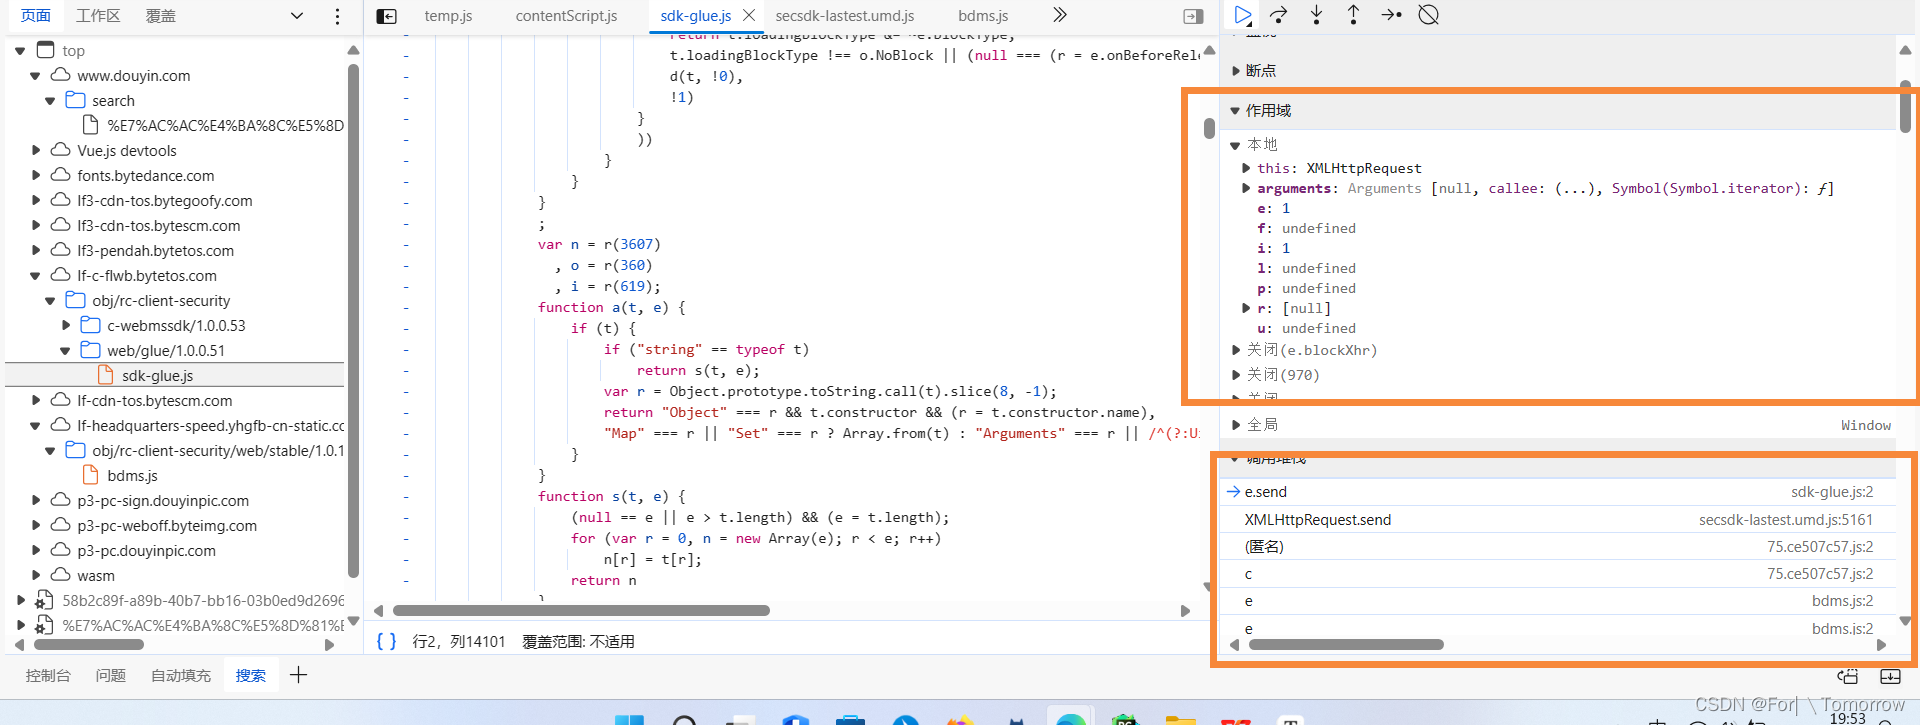Image resolution: width=1920 pixels, height=725 pixels.
Task: Collapse the top frame tree node
Action: (20, 51)
